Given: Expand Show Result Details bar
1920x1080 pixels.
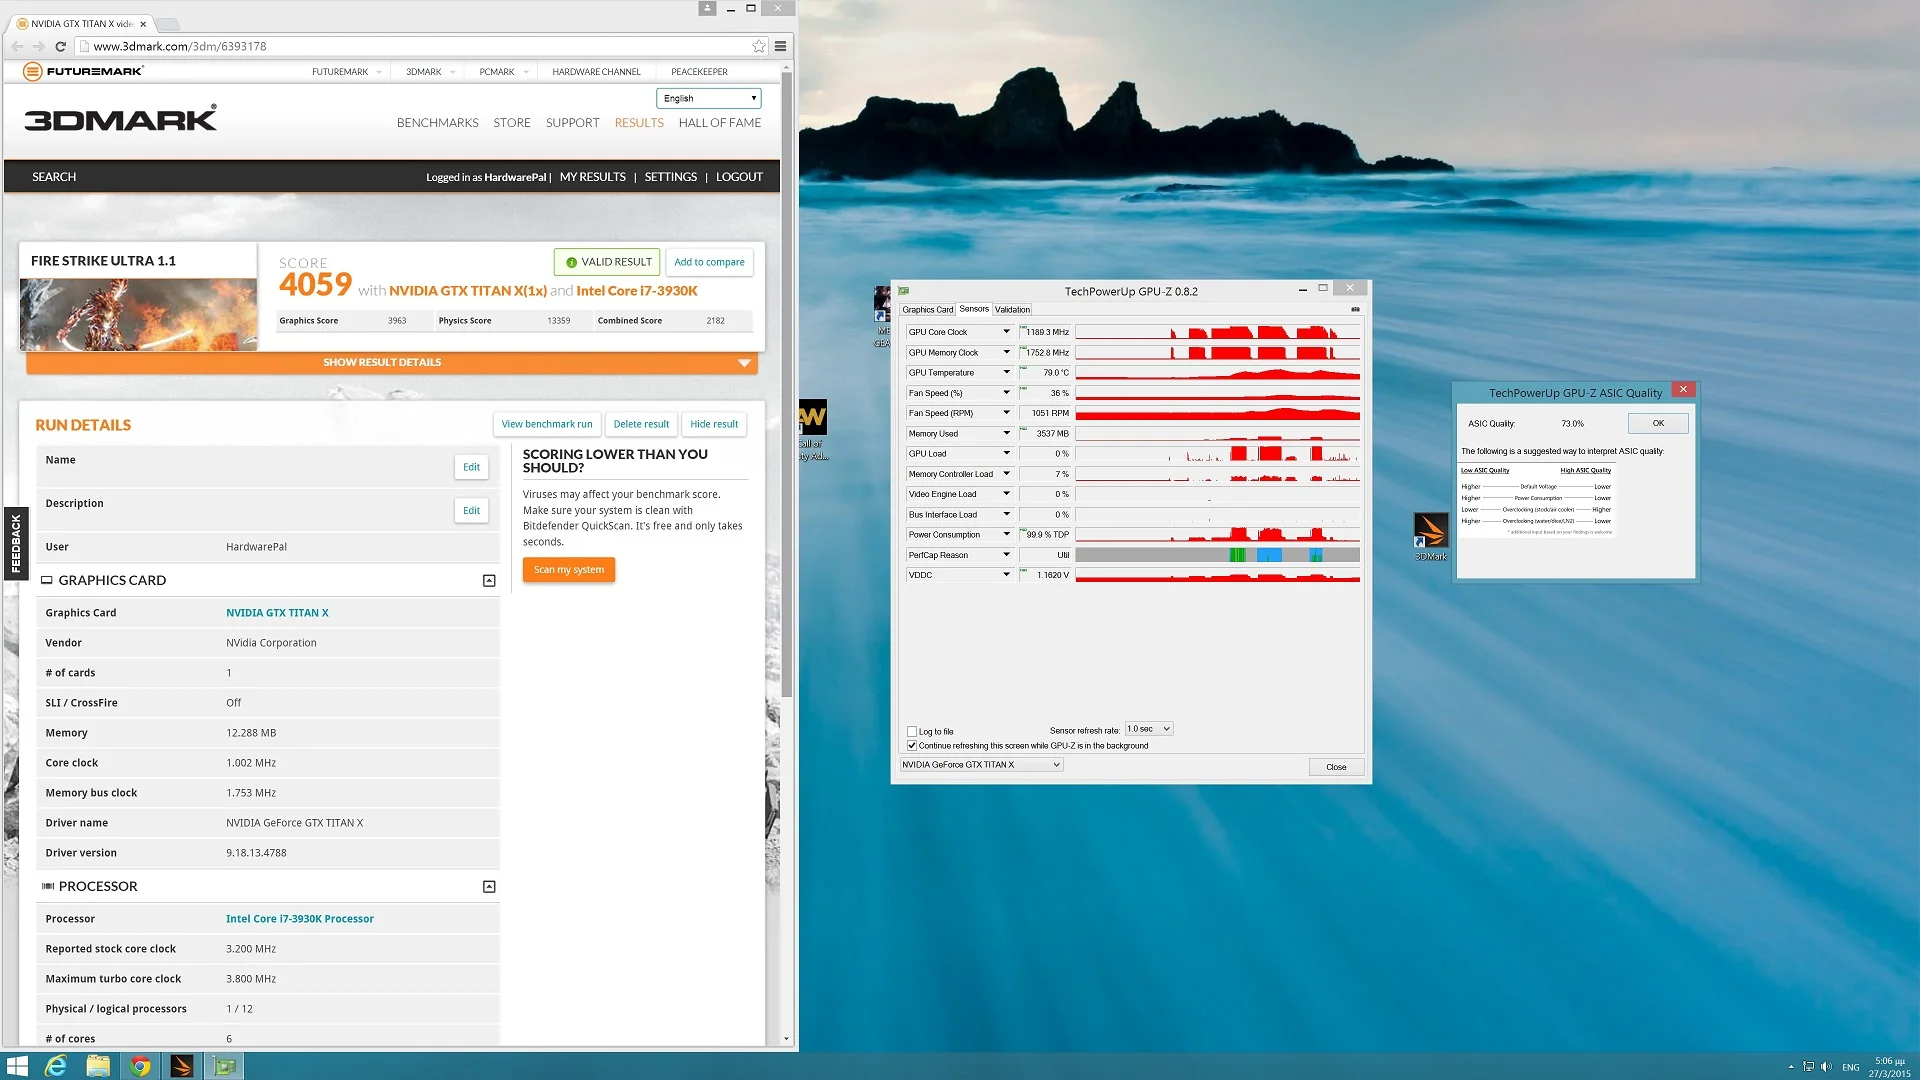Looking at the screenshot, I should click(x=392, y=363).
